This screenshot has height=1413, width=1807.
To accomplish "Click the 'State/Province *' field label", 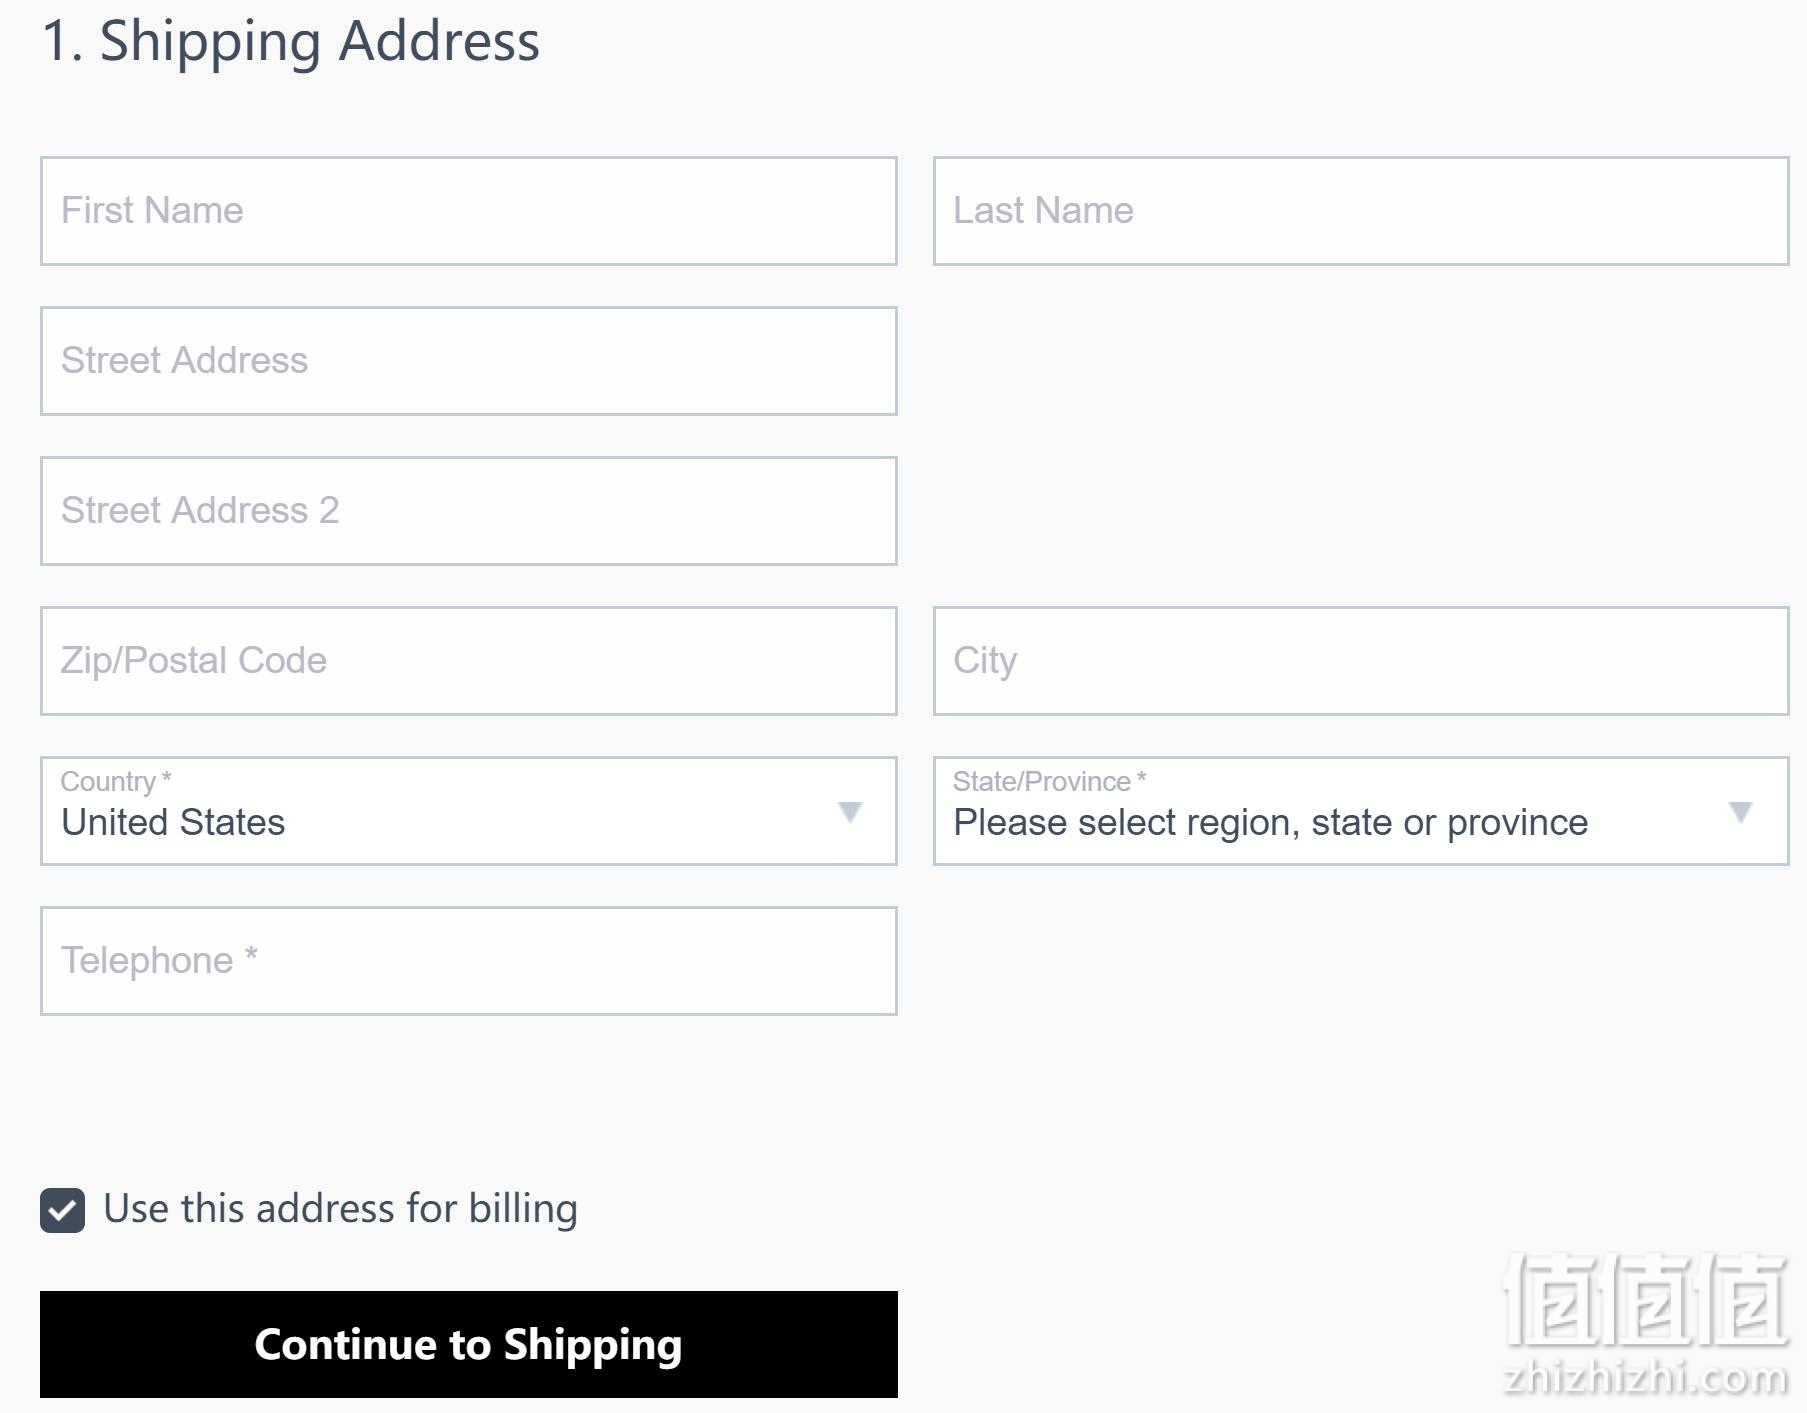I will [x=1049, y=781].
